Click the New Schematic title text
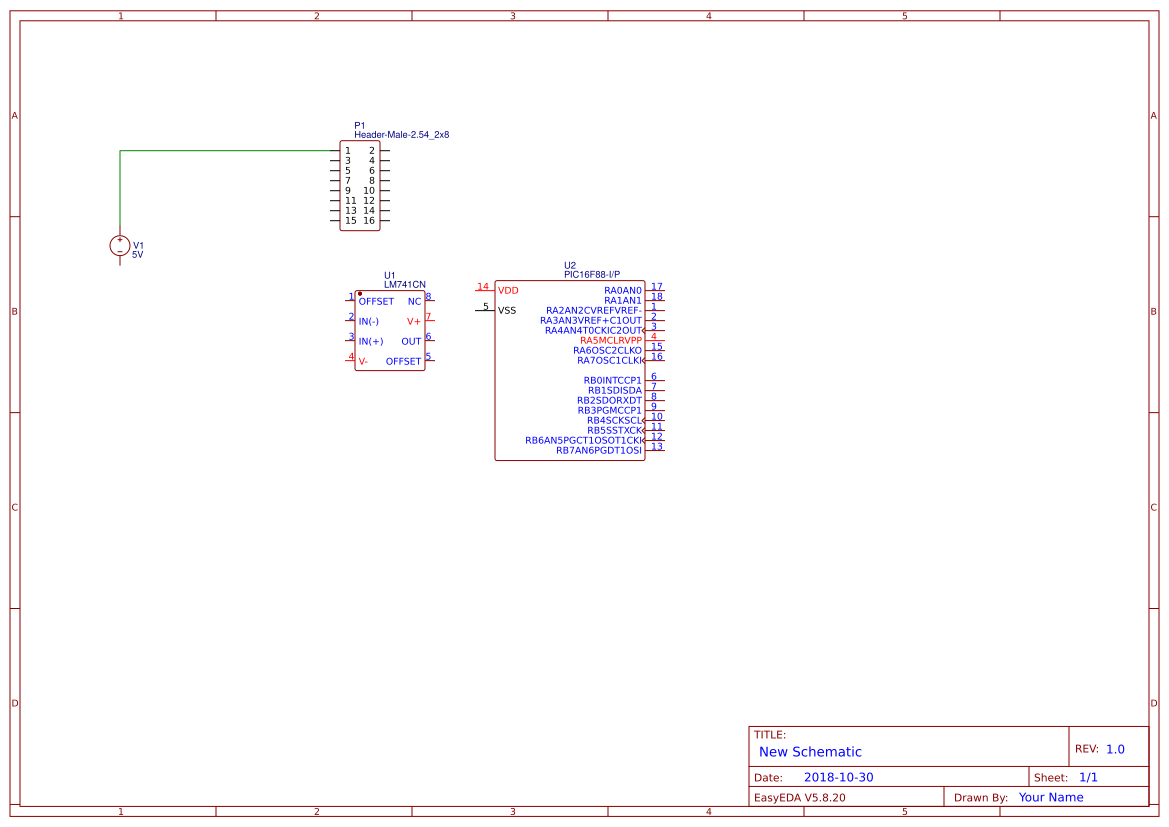1169x827 pixels. (804, 752)
